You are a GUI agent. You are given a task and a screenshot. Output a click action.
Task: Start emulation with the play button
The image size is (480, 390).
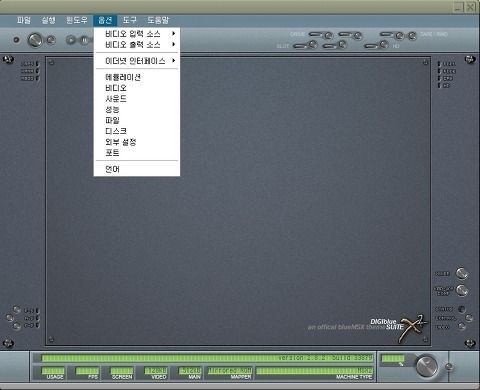tap(71, 40)
